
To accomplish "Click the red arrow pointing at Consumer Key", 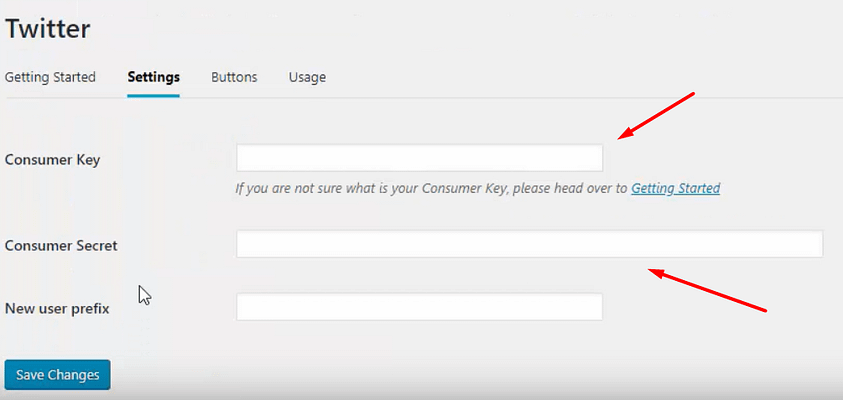I will (657, 114).
